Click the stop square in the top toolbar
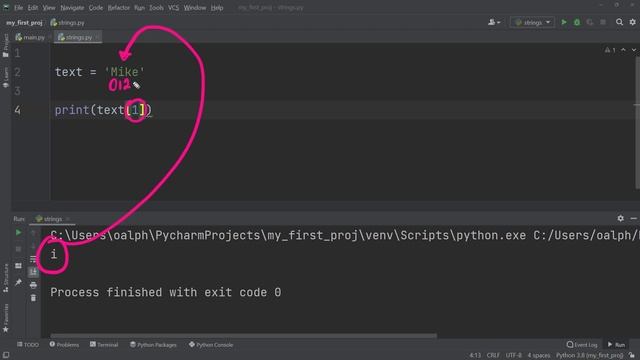The image size is (640, 360). pyautogui.click(x=603, y=22)
